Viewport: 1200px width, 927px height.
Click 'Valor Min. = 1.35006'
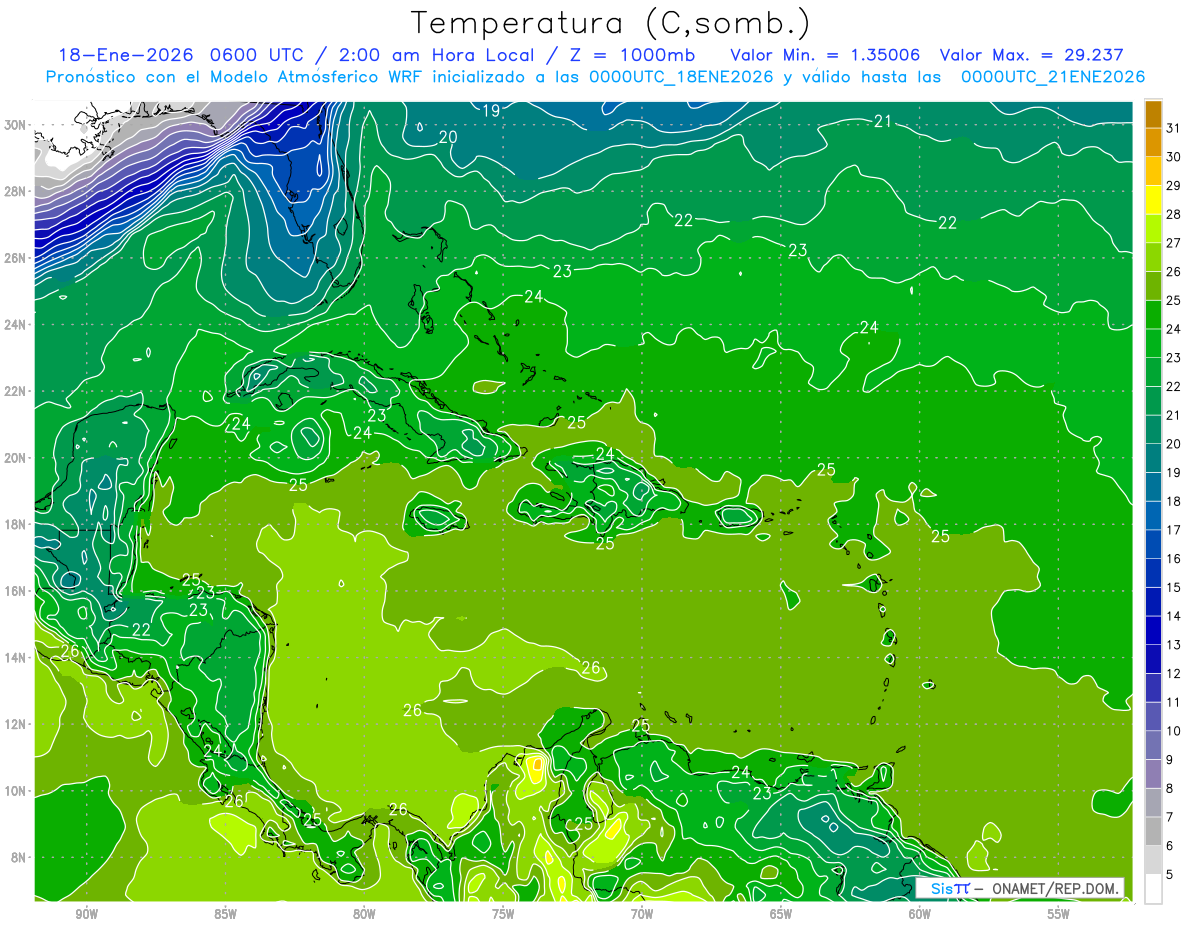(825, 55)
